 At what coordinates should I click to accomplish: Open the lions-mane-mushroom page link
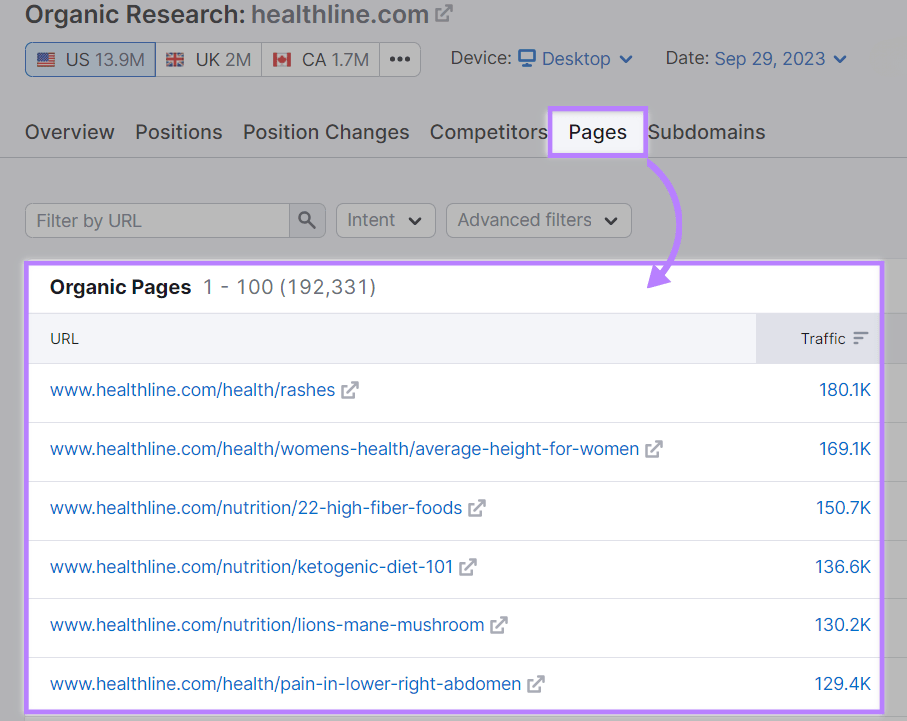point(267,626)
